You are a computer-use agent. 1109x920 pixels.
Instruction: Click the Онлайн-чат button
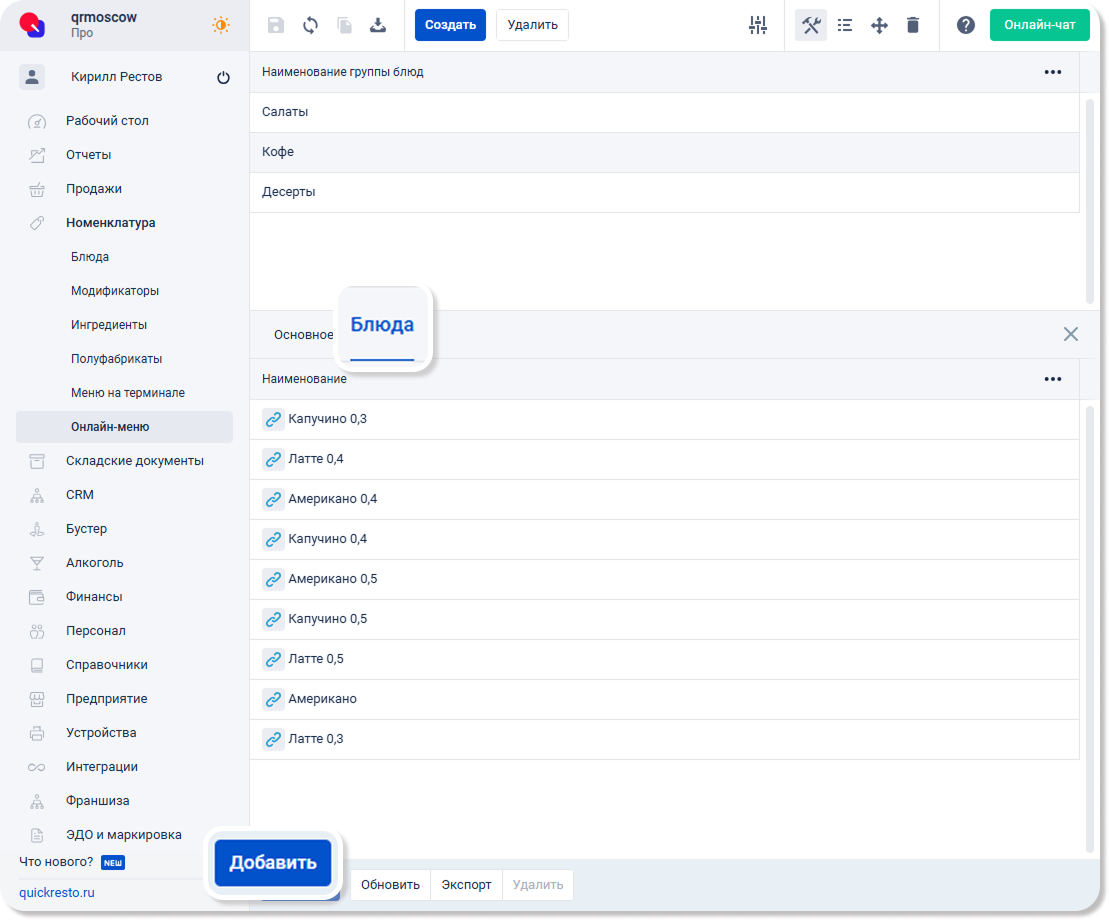(x=1039, y=25)
